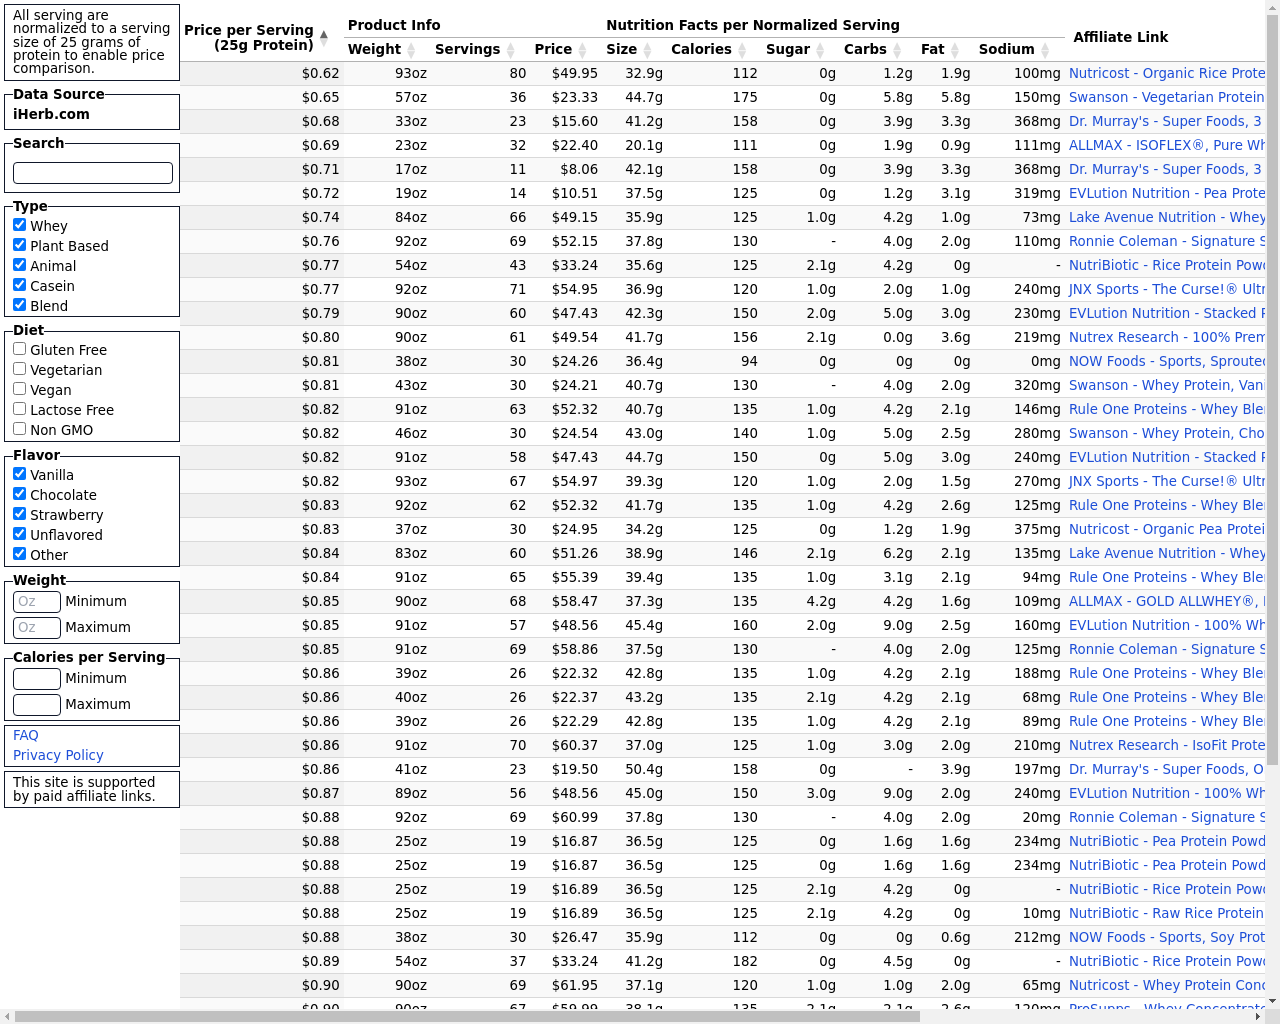Open Swanson Vegetarian Protein affiliate link
This screenshot has width=1280, height=1024.
pyautogui.click(x=1167, y=97)
